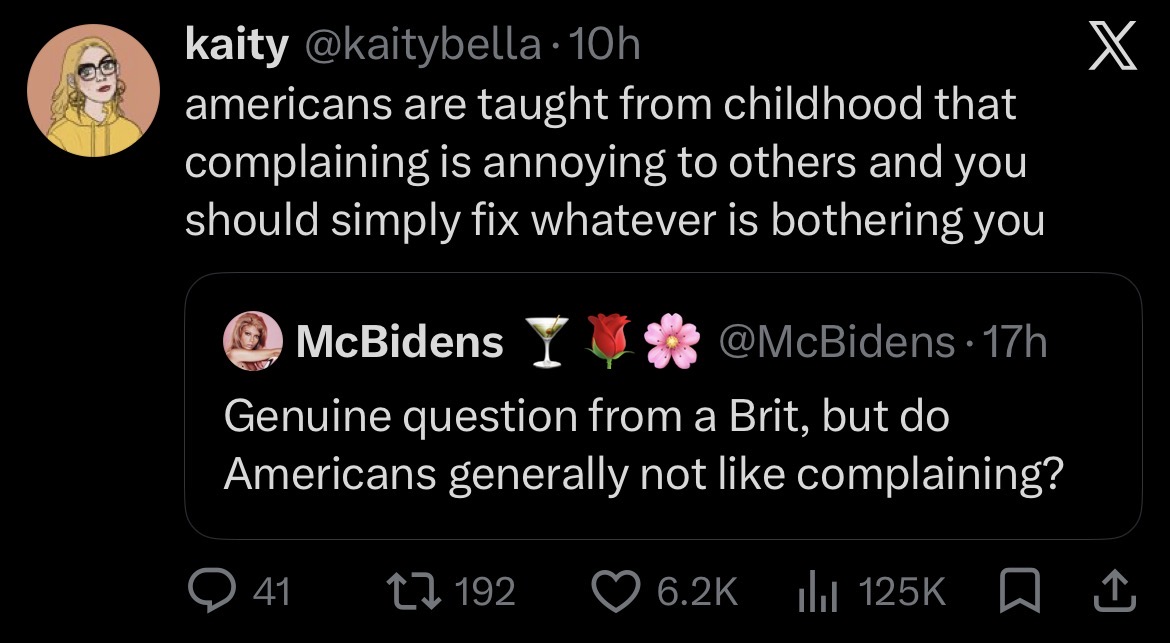Open the reply comments icon
This screenshot has height=643, width=1170.
[212, 592]
